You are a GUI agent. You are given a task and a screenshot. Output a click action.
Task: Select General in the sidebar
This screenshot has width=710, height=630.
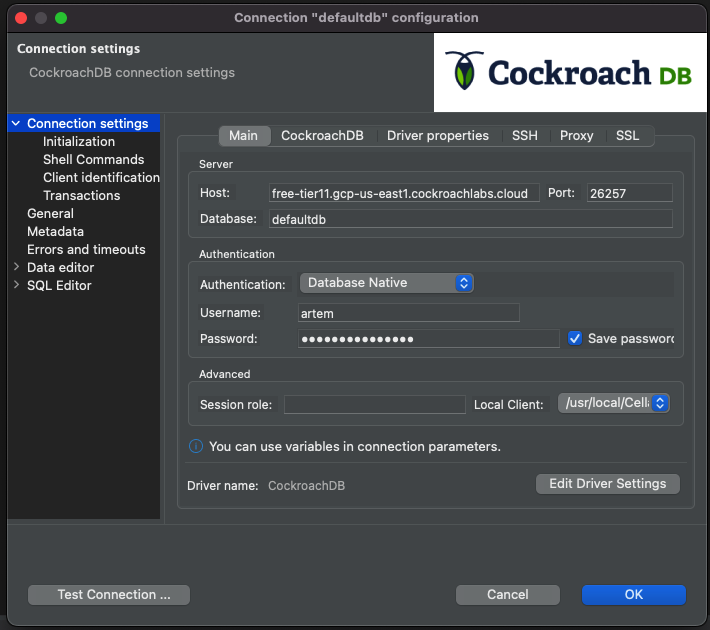point(50,213)
